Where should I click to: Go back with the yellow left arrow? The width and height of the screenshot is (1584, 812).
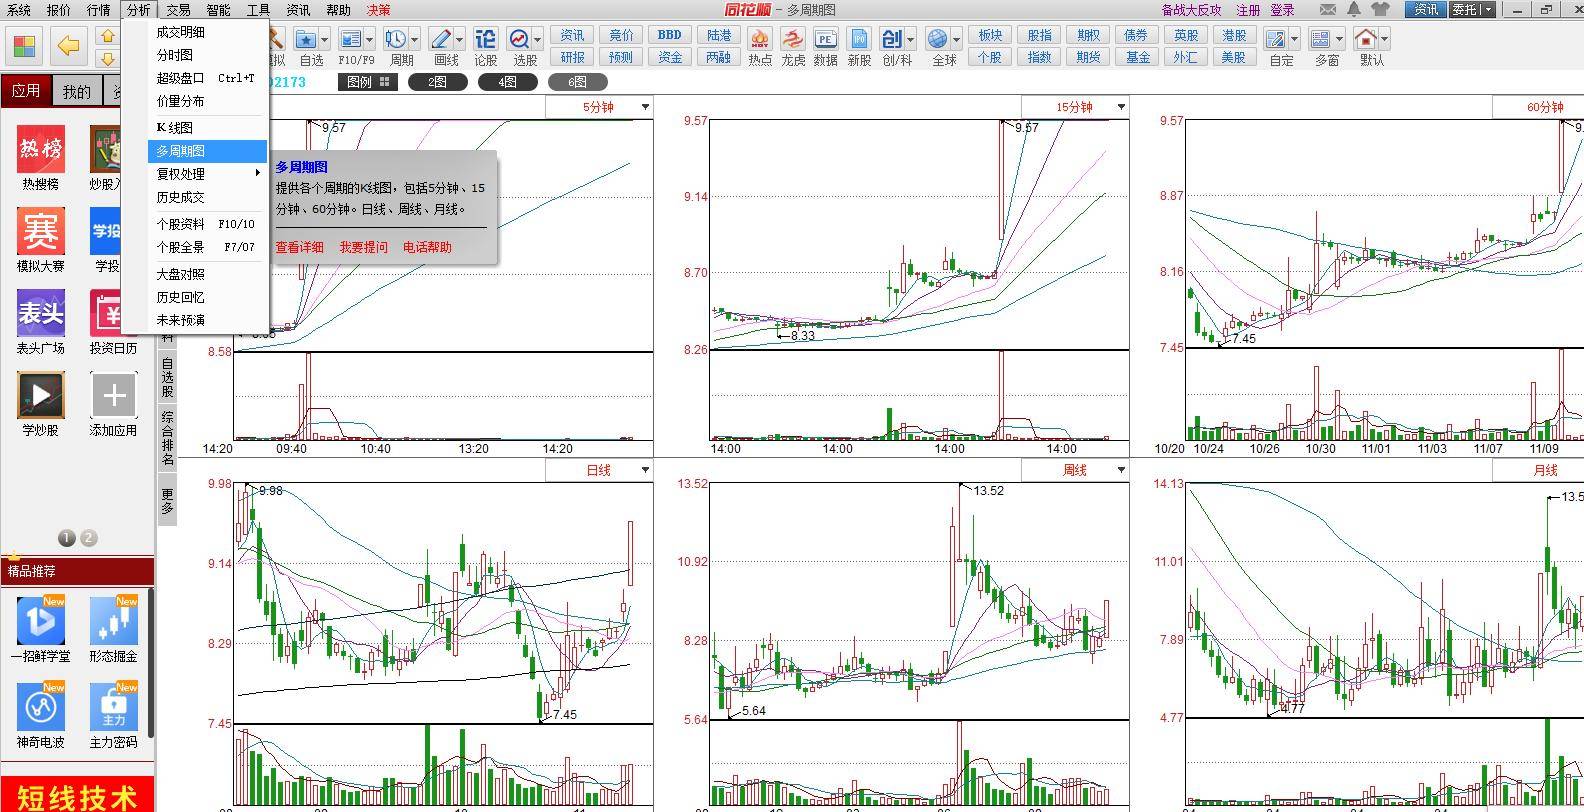click(68, 46)
